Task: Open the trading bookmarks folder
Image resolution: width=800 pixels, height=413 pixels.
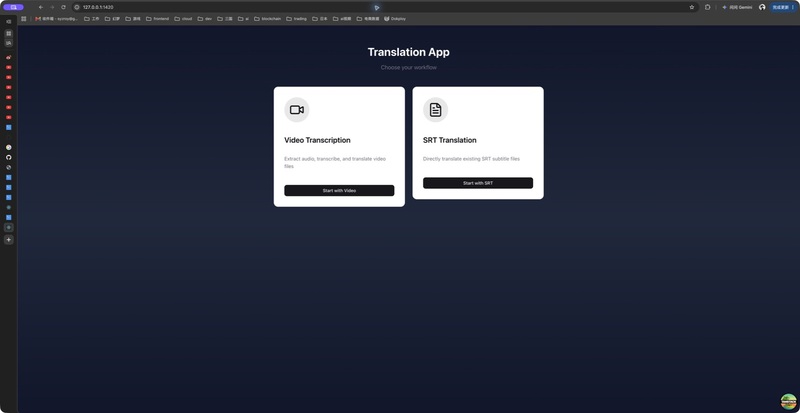Action: [296, 19]
